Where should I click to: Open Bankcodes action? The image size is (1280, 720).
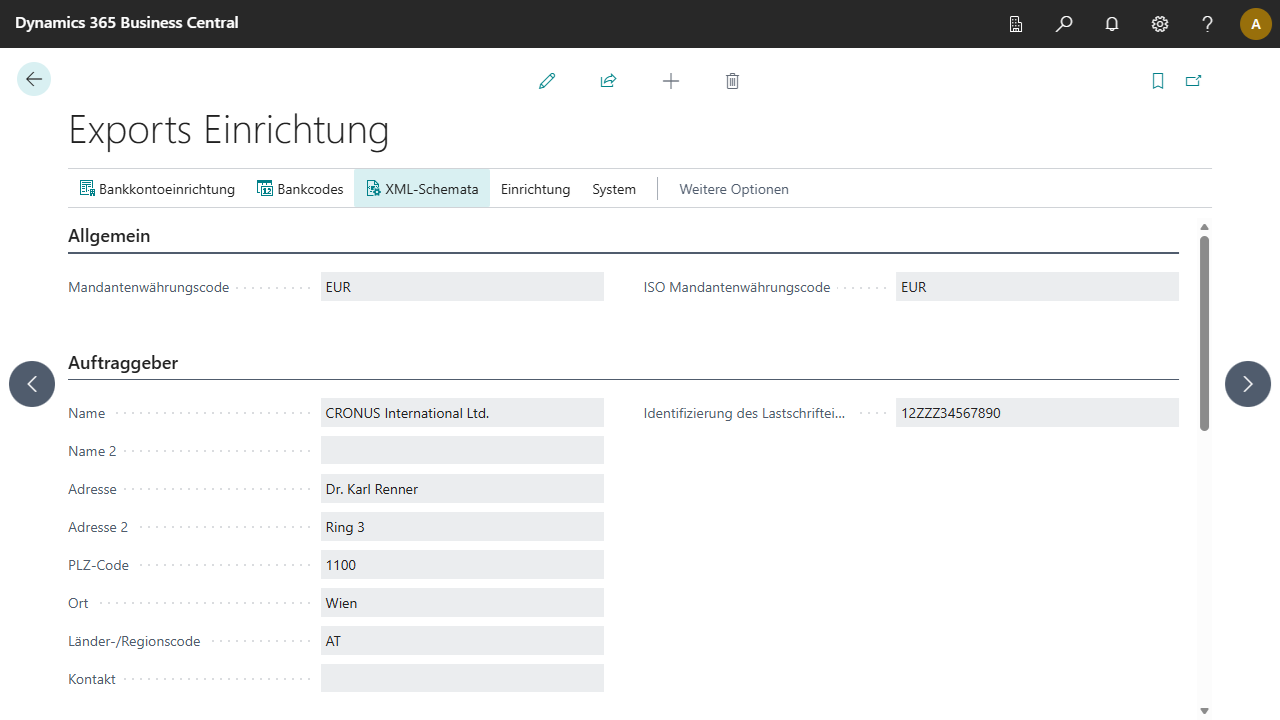click(300, 189)
